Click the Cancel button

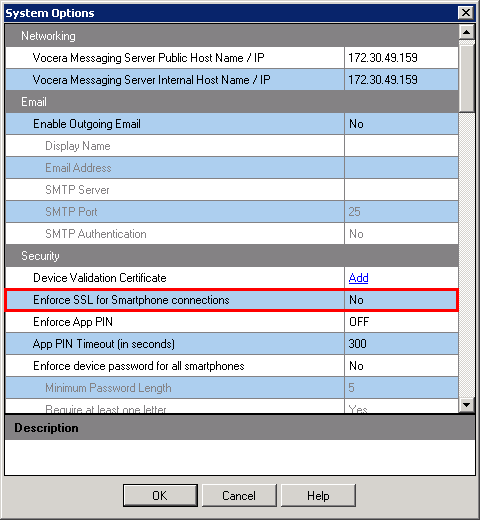[239, 496]
